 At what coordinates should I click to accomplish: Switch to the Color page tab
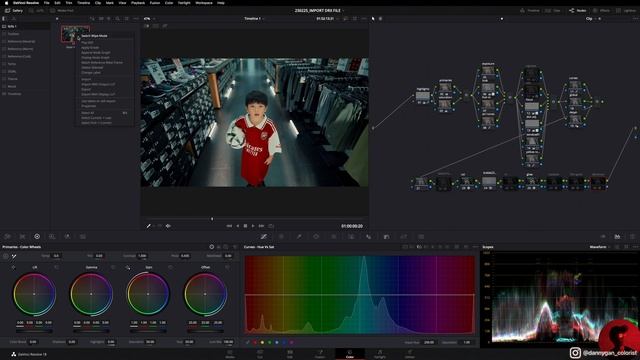[x=350, y=354]
